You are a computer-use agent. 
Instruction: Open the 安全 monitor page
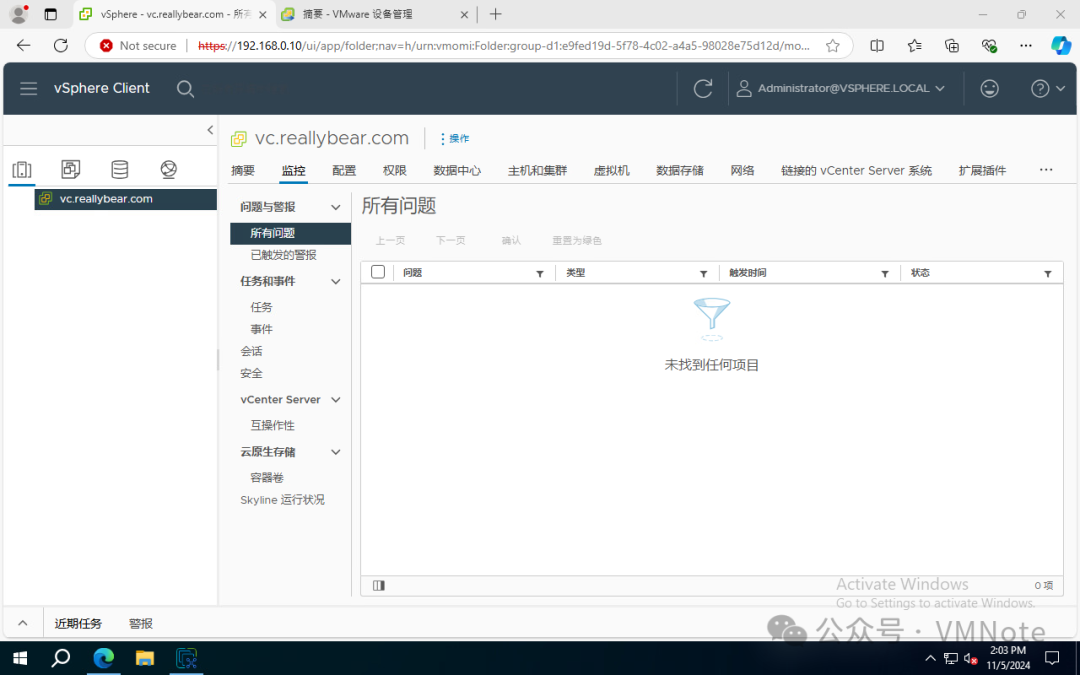tap(251, 373)
